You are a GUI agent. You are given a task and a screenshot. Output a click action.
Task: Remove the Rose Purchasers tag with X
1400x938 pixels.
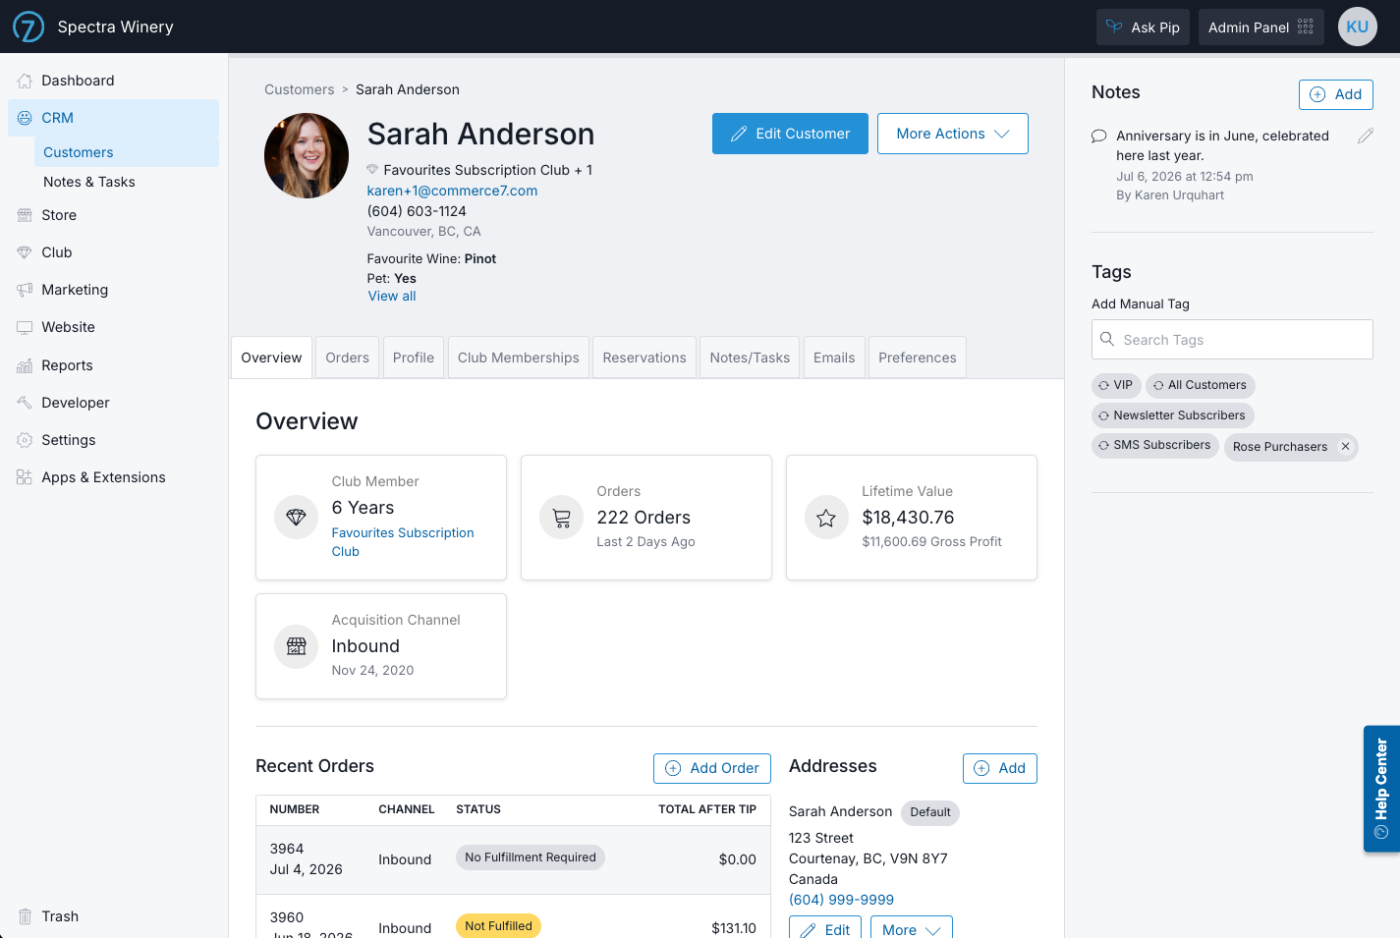(x=1345, y=447)
